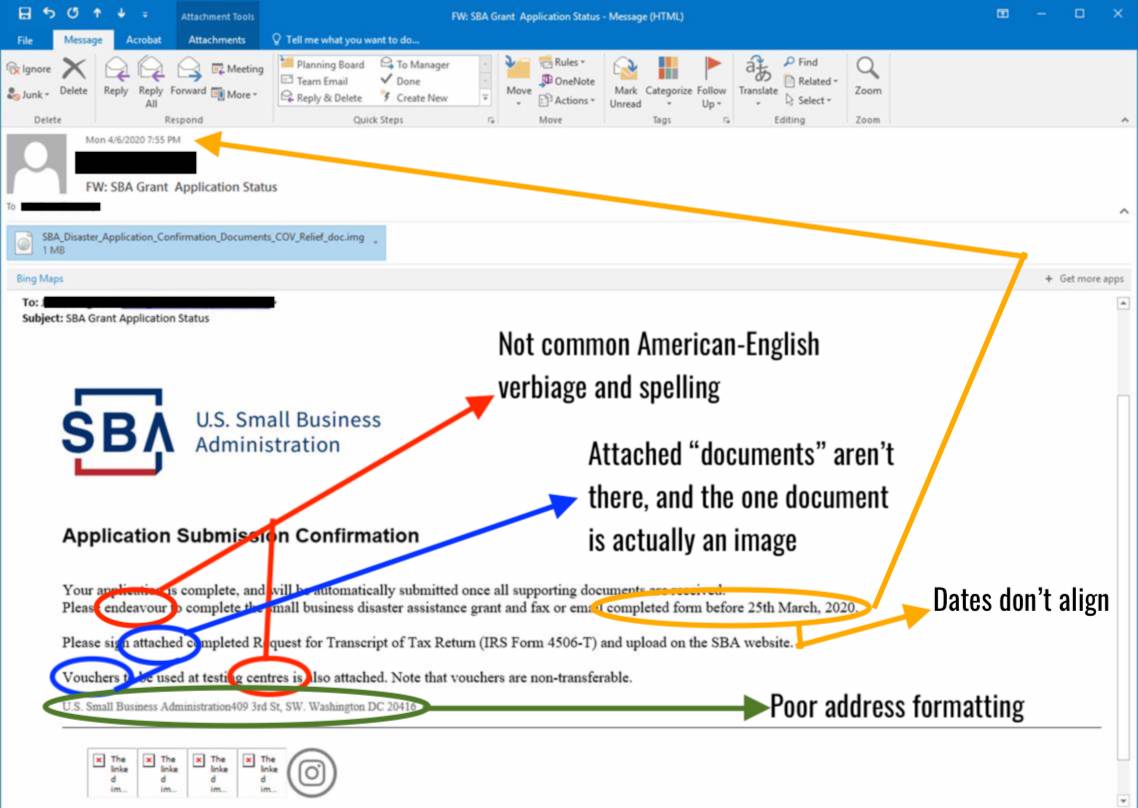The height and width of the screenshot is (808, 1138).
Task: Click the Ignore conversation button
Action: pyautogui.click(x=29, y=69)
